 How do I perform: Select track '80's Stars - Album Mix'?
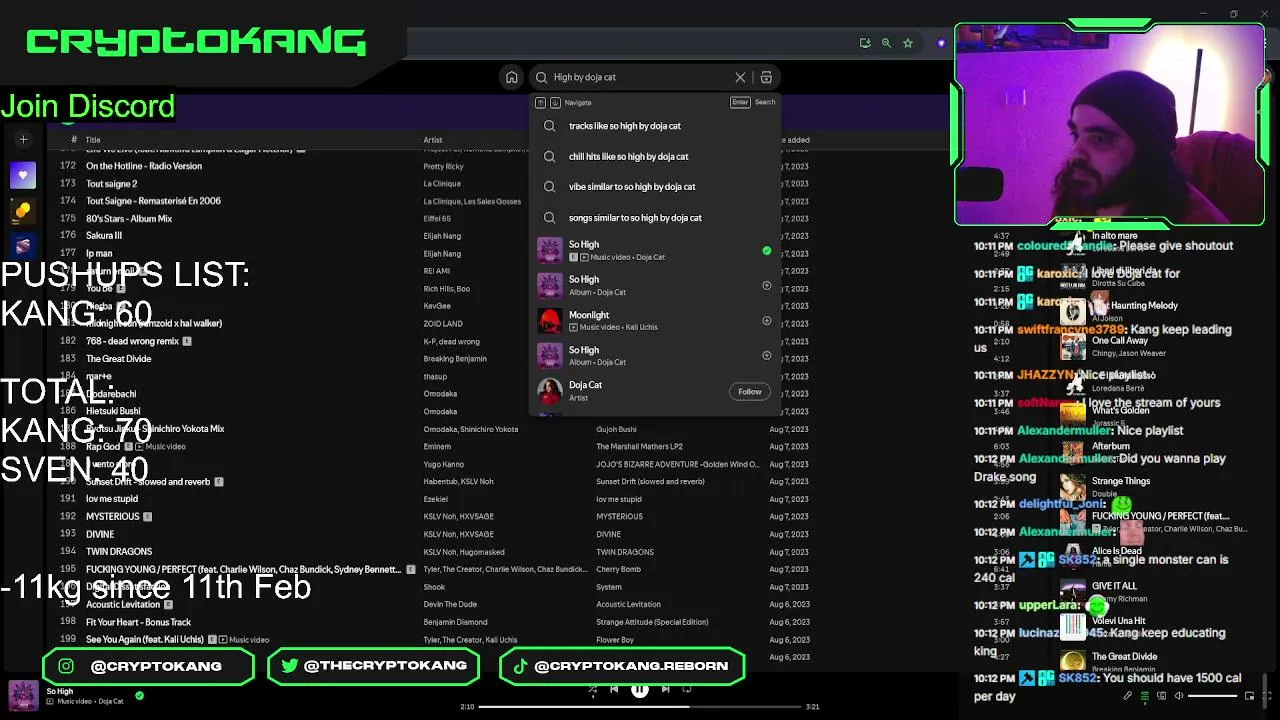point(129,219)
